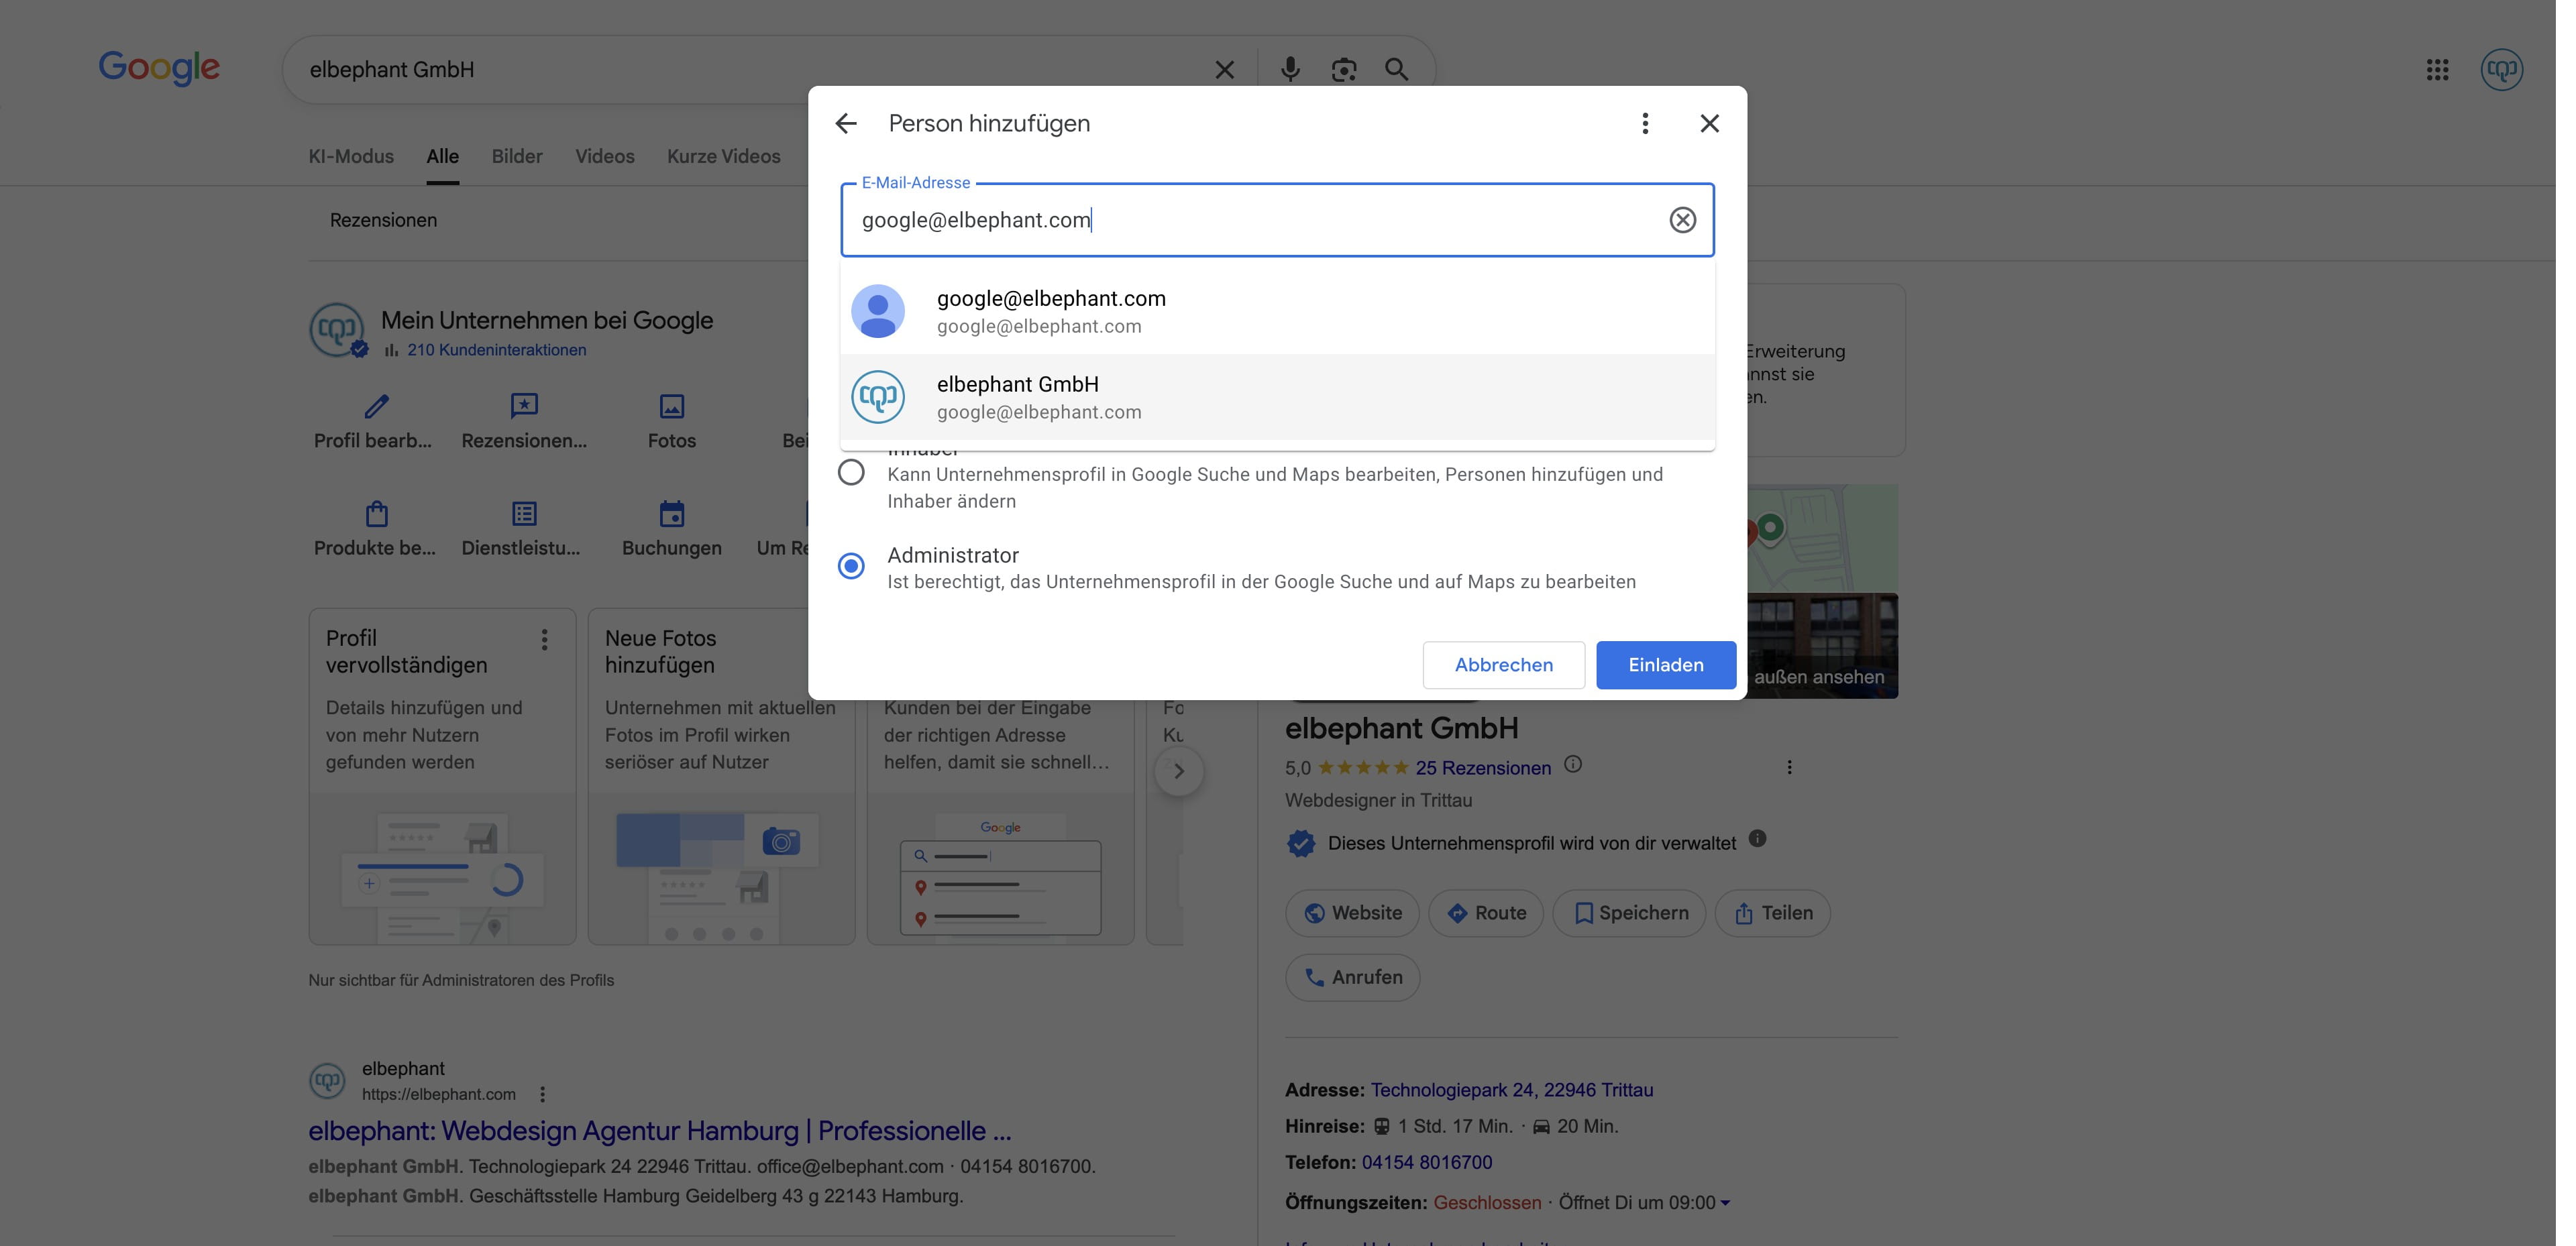The image size is (2576, 1246).
Task: Show next cards with the carousel arrow
Action: 1178,771
